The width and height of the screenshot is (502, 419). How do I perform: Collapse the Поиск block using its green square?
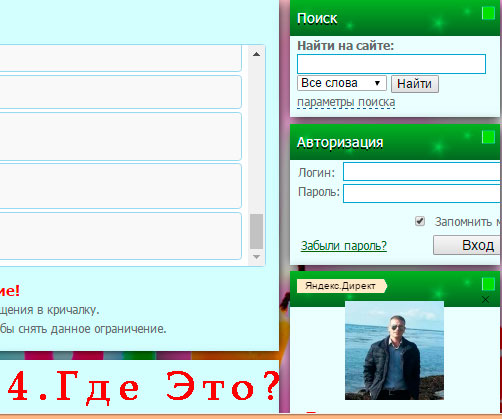pyautogui.click(x=488, y=14)
